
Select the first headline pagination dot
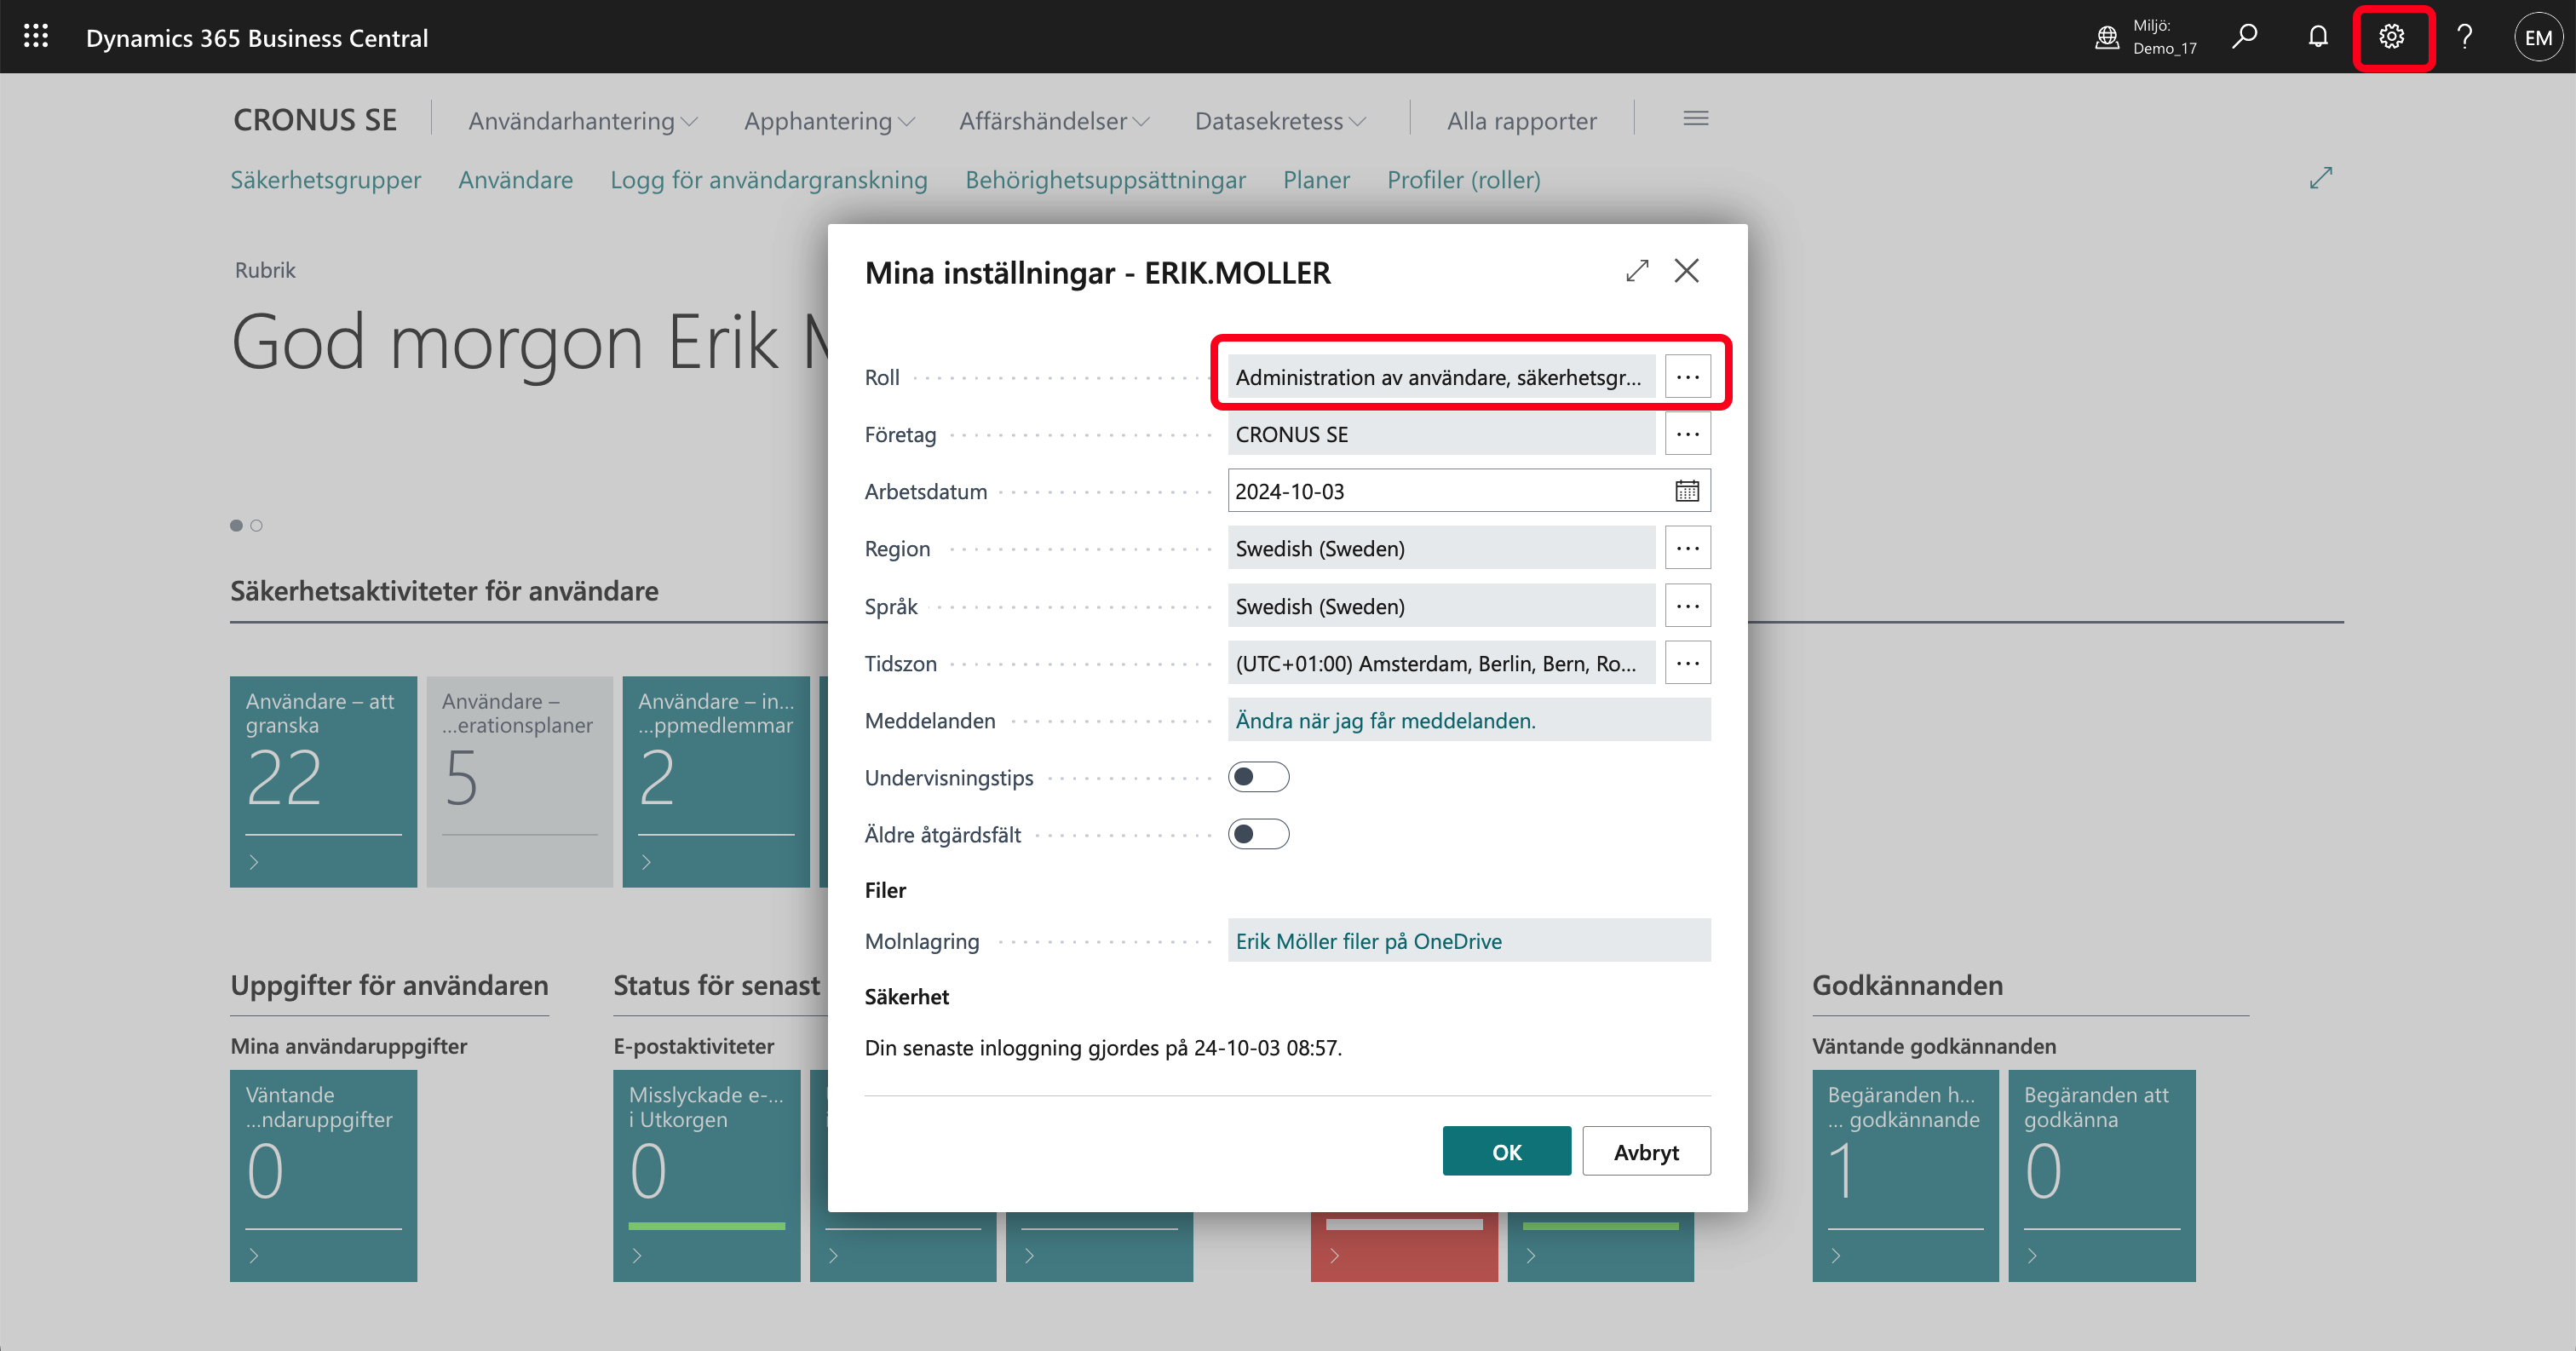pyautogui.click(x=236, y=525)
